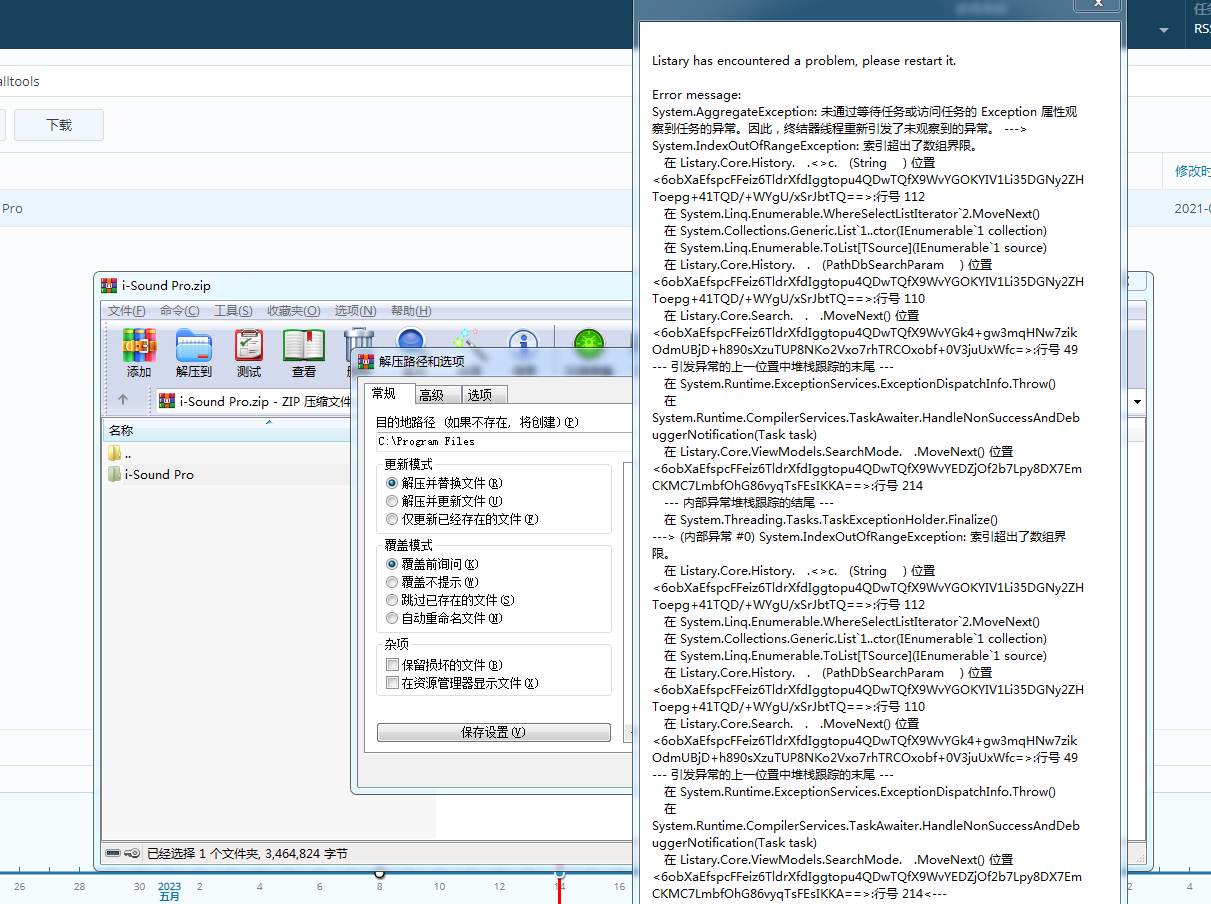Click the 'alltools' breadcrumb text
The image size is (1211, 904).
click(20, 81)
